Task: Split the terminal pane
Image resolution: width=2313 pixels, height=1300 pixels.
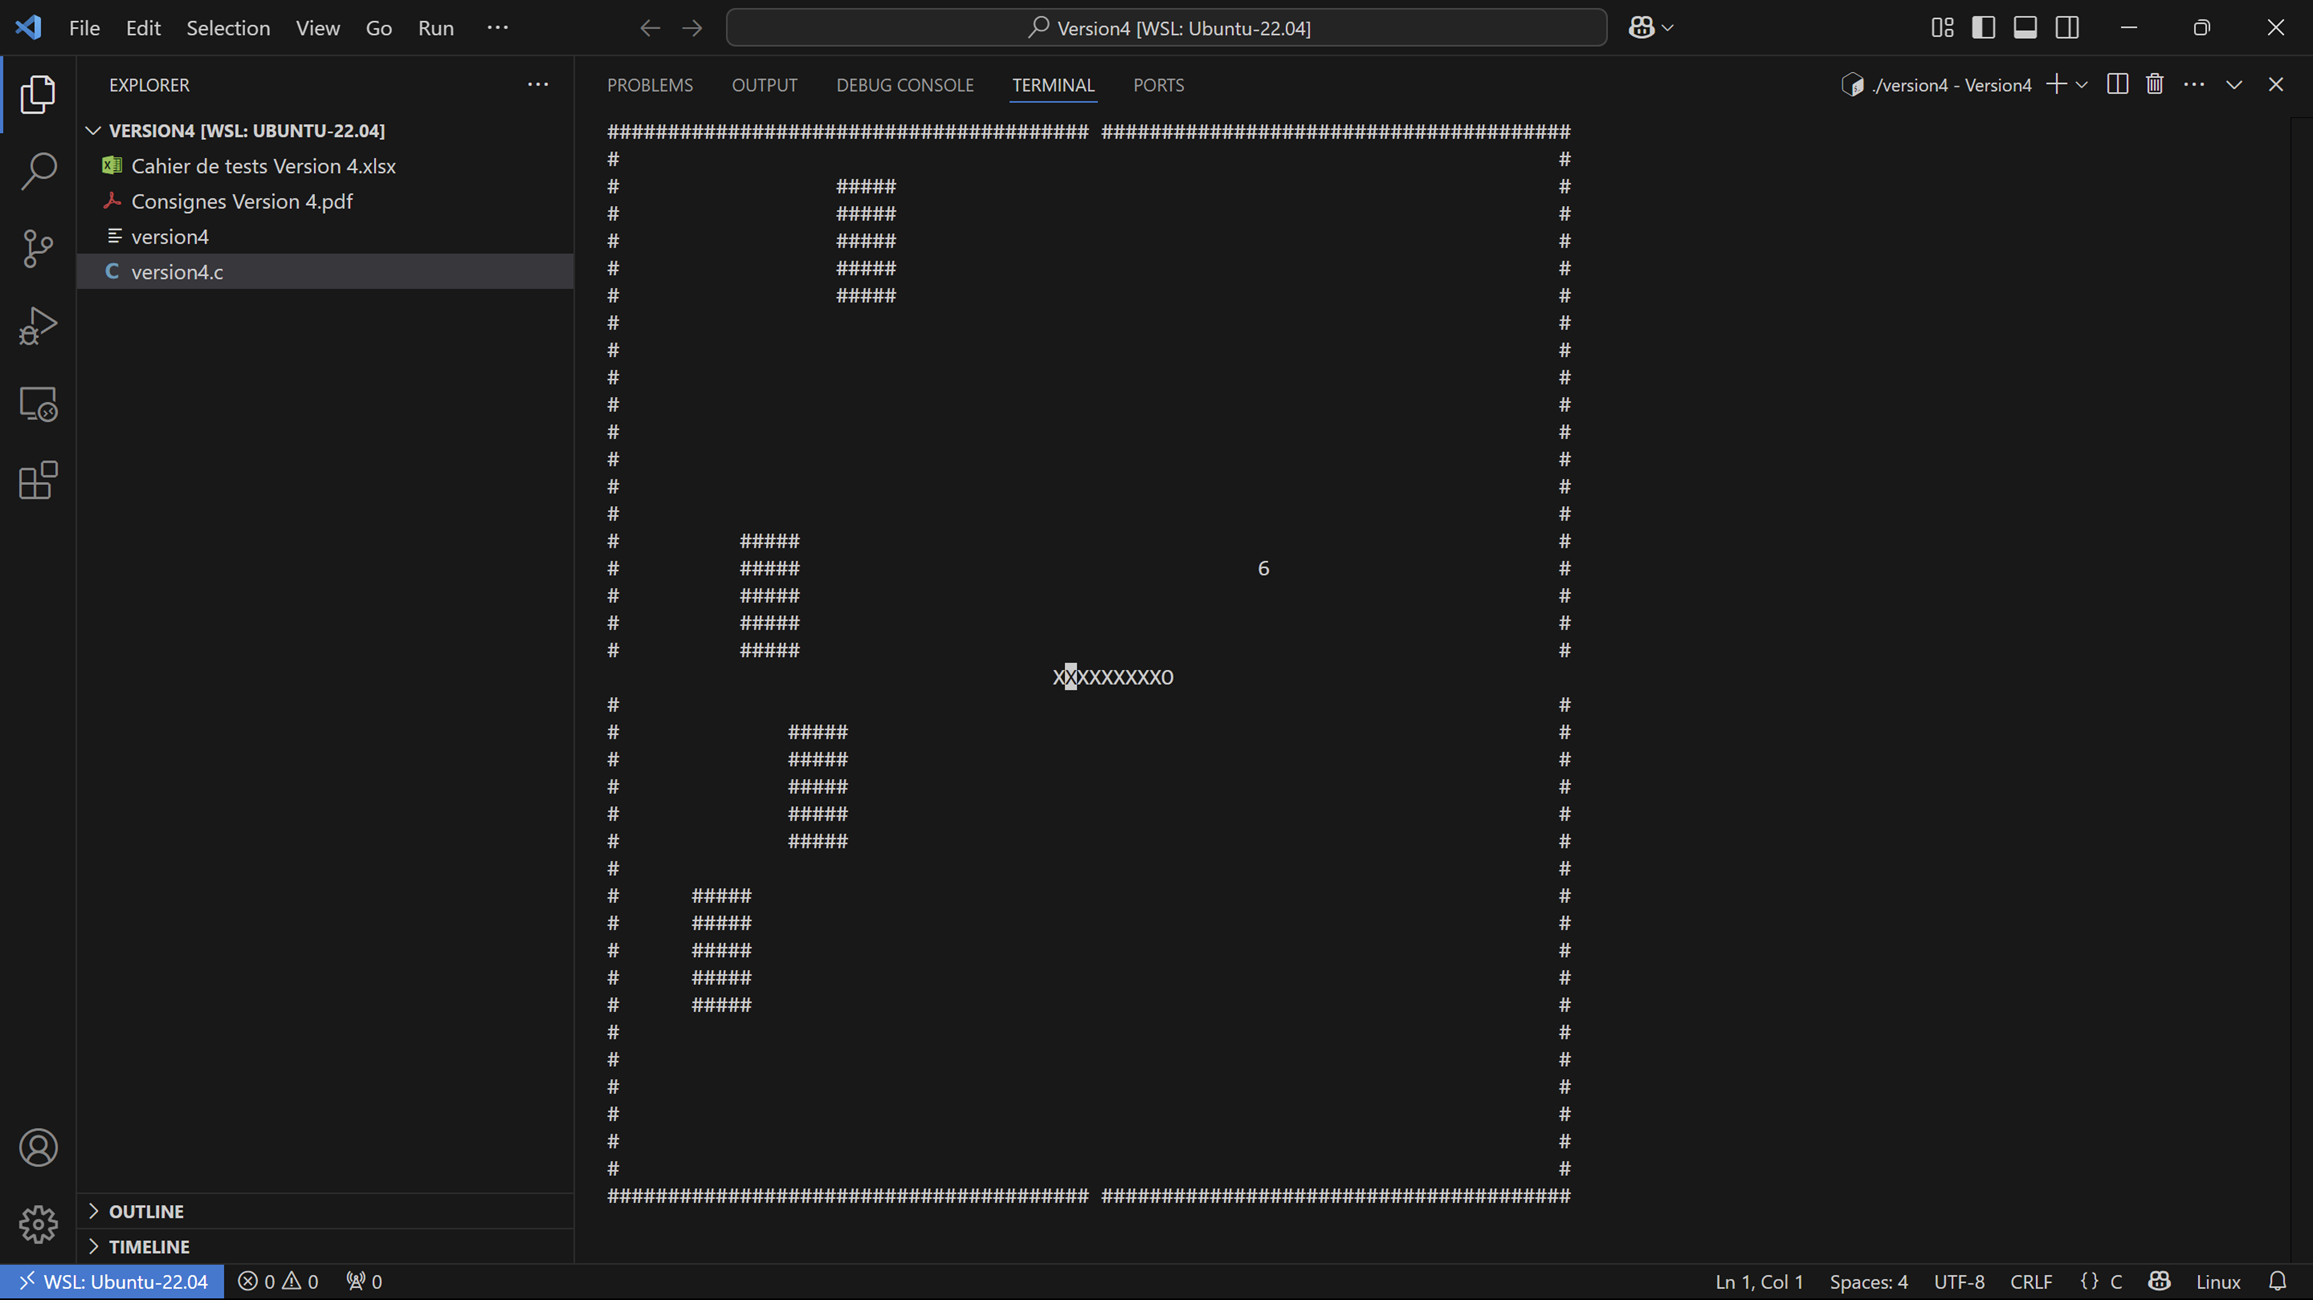Action: [2117, 85]
